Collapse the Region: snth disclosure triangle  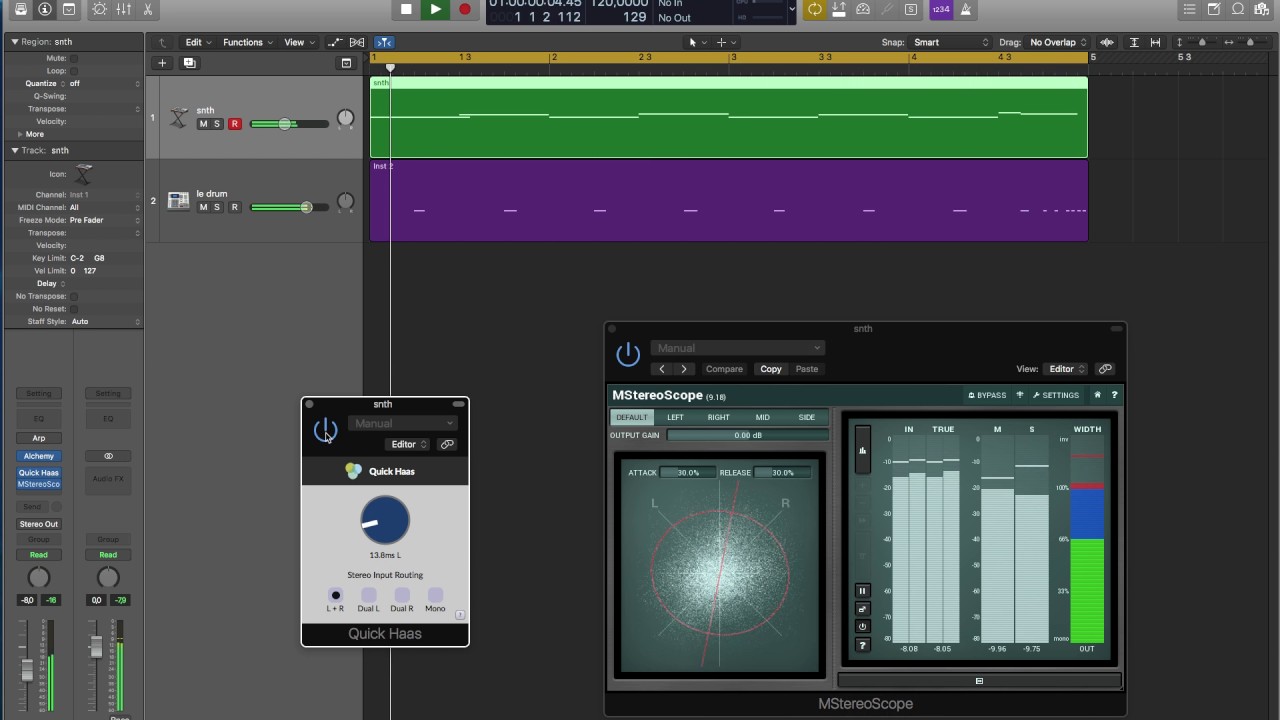tap(14, 42)
